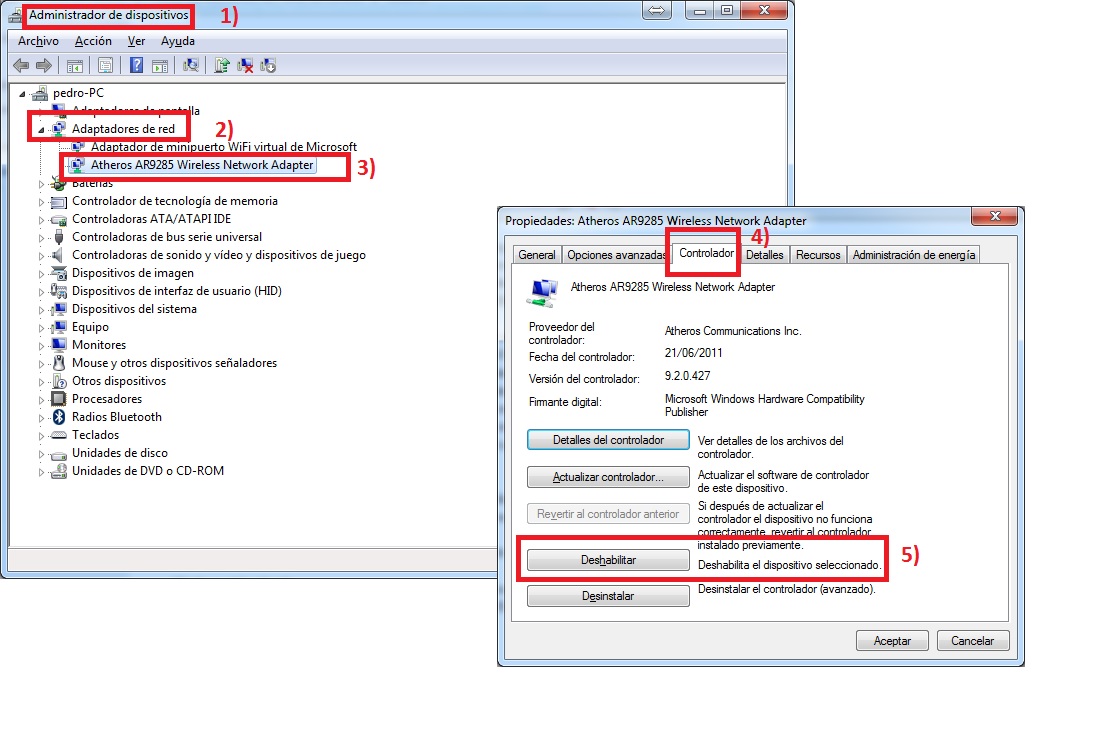Viewport: 1094px width, 753px height.
Task: Click the Procesadores chip icon
Action: 59,398
